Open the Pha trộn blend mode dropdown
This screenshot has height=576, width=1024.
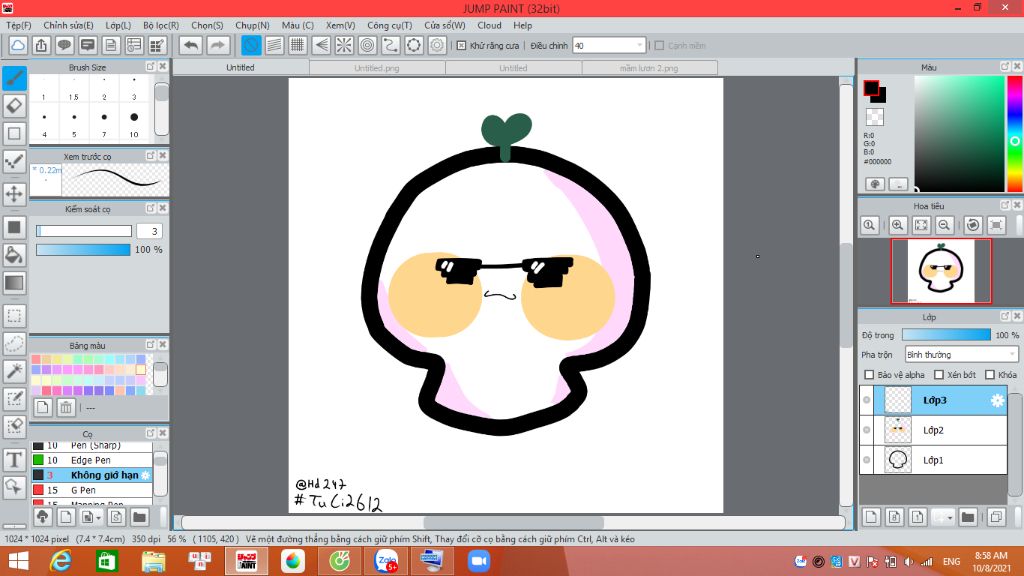pos(961,355)
